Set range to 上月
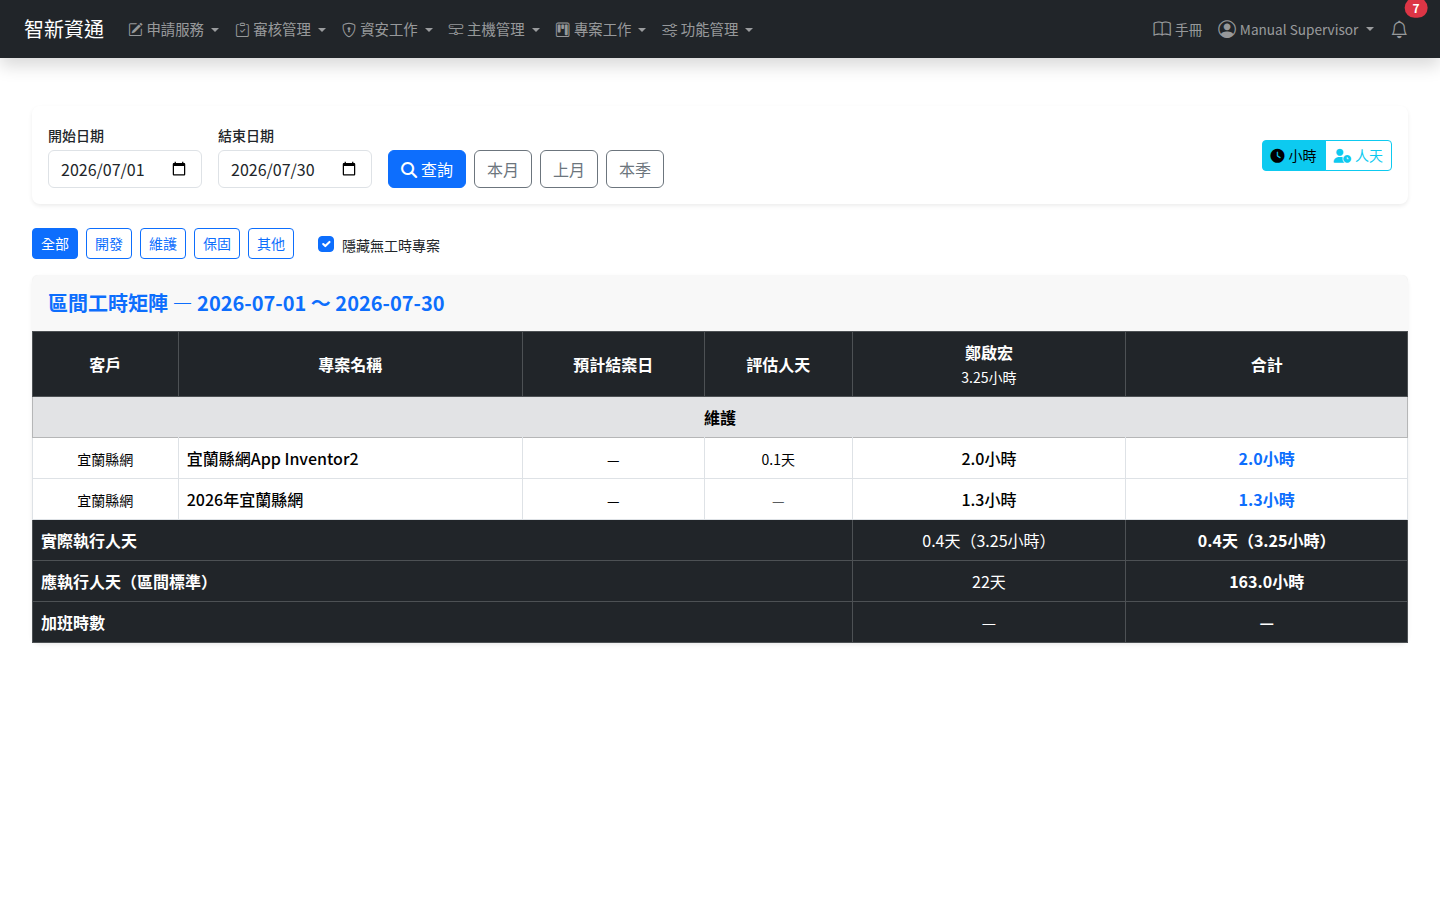This screenshot has width=1440, height=900. pyautogui.click(x=569, y=169)
